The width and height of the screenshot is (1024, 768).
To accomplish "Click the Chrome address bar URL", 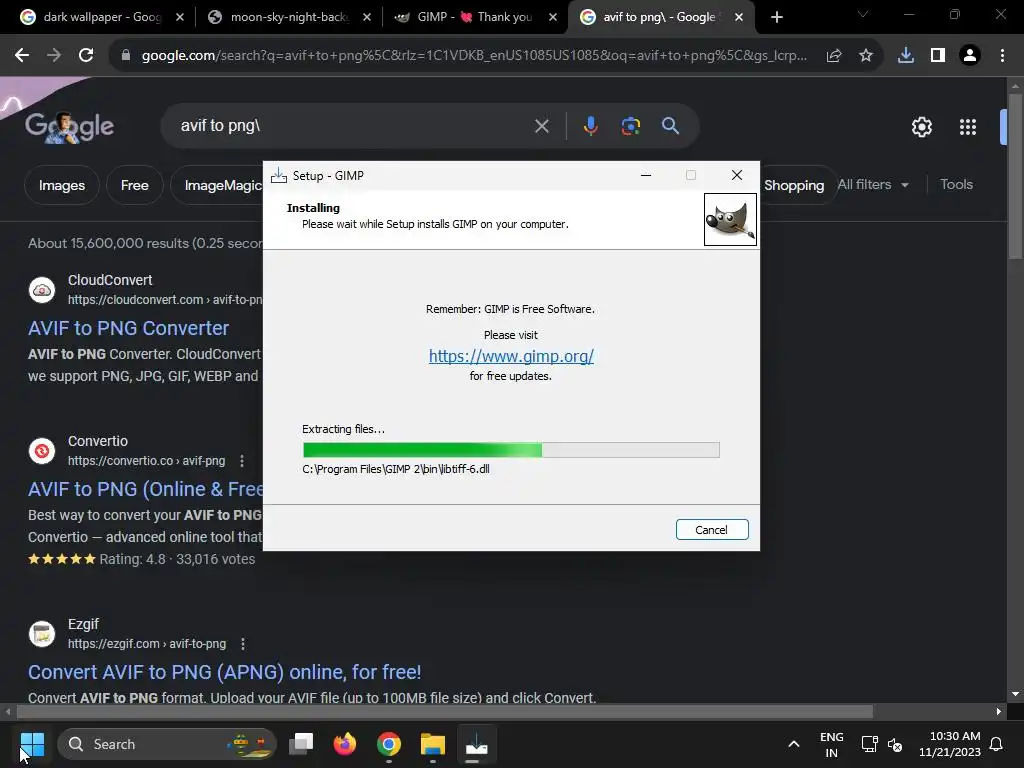I will coord(473,56).
